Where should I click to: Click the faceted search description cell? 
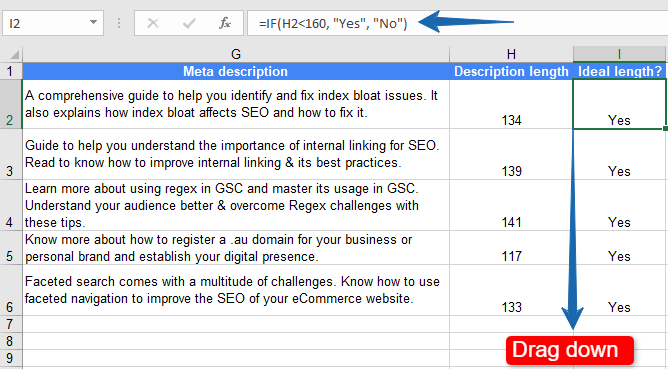tap(236, 290)
